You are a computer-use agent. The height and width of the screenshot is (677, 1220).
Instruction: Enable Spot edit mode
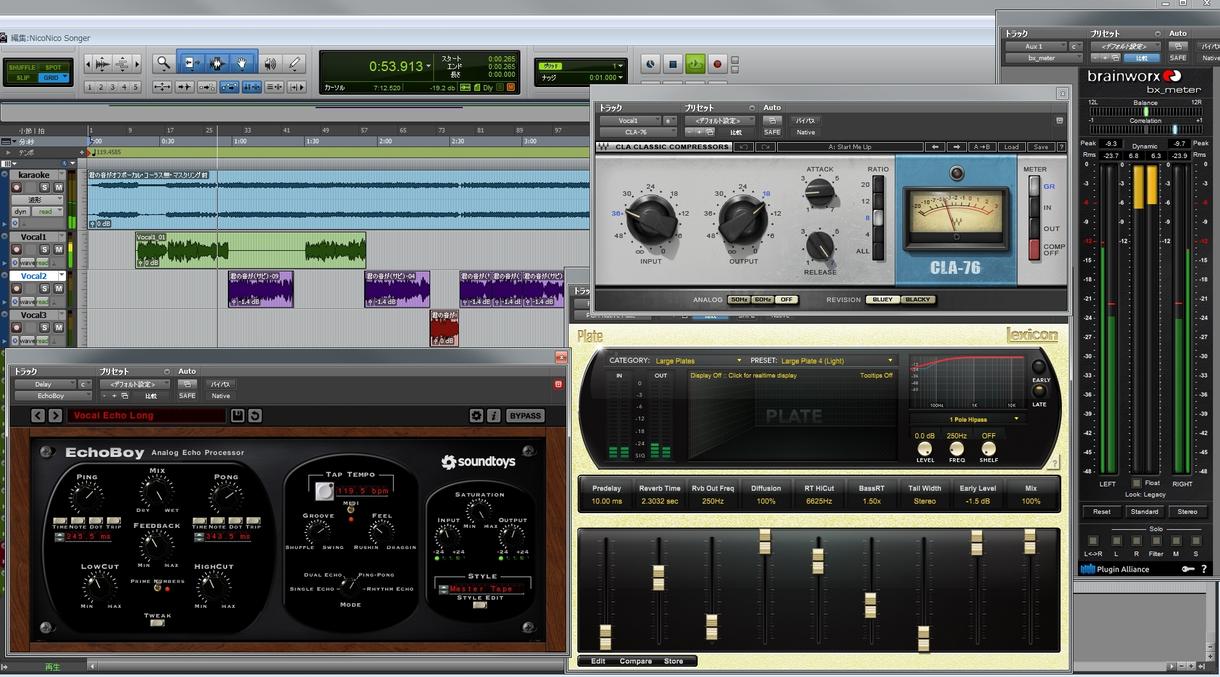pos(53,67)
